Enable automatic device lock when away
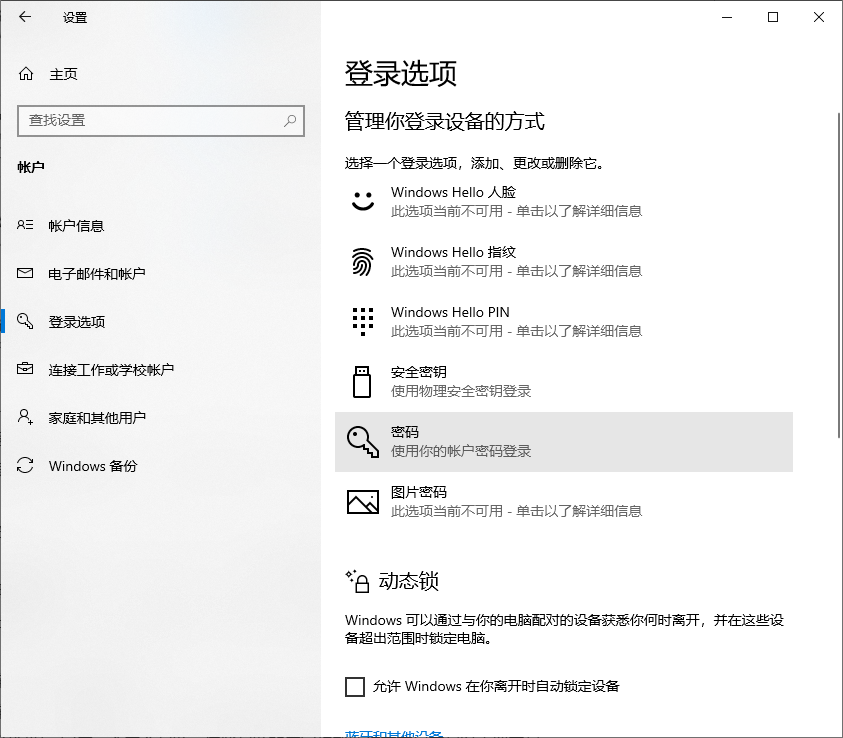The image size is (843, 738). coord(355,687)
